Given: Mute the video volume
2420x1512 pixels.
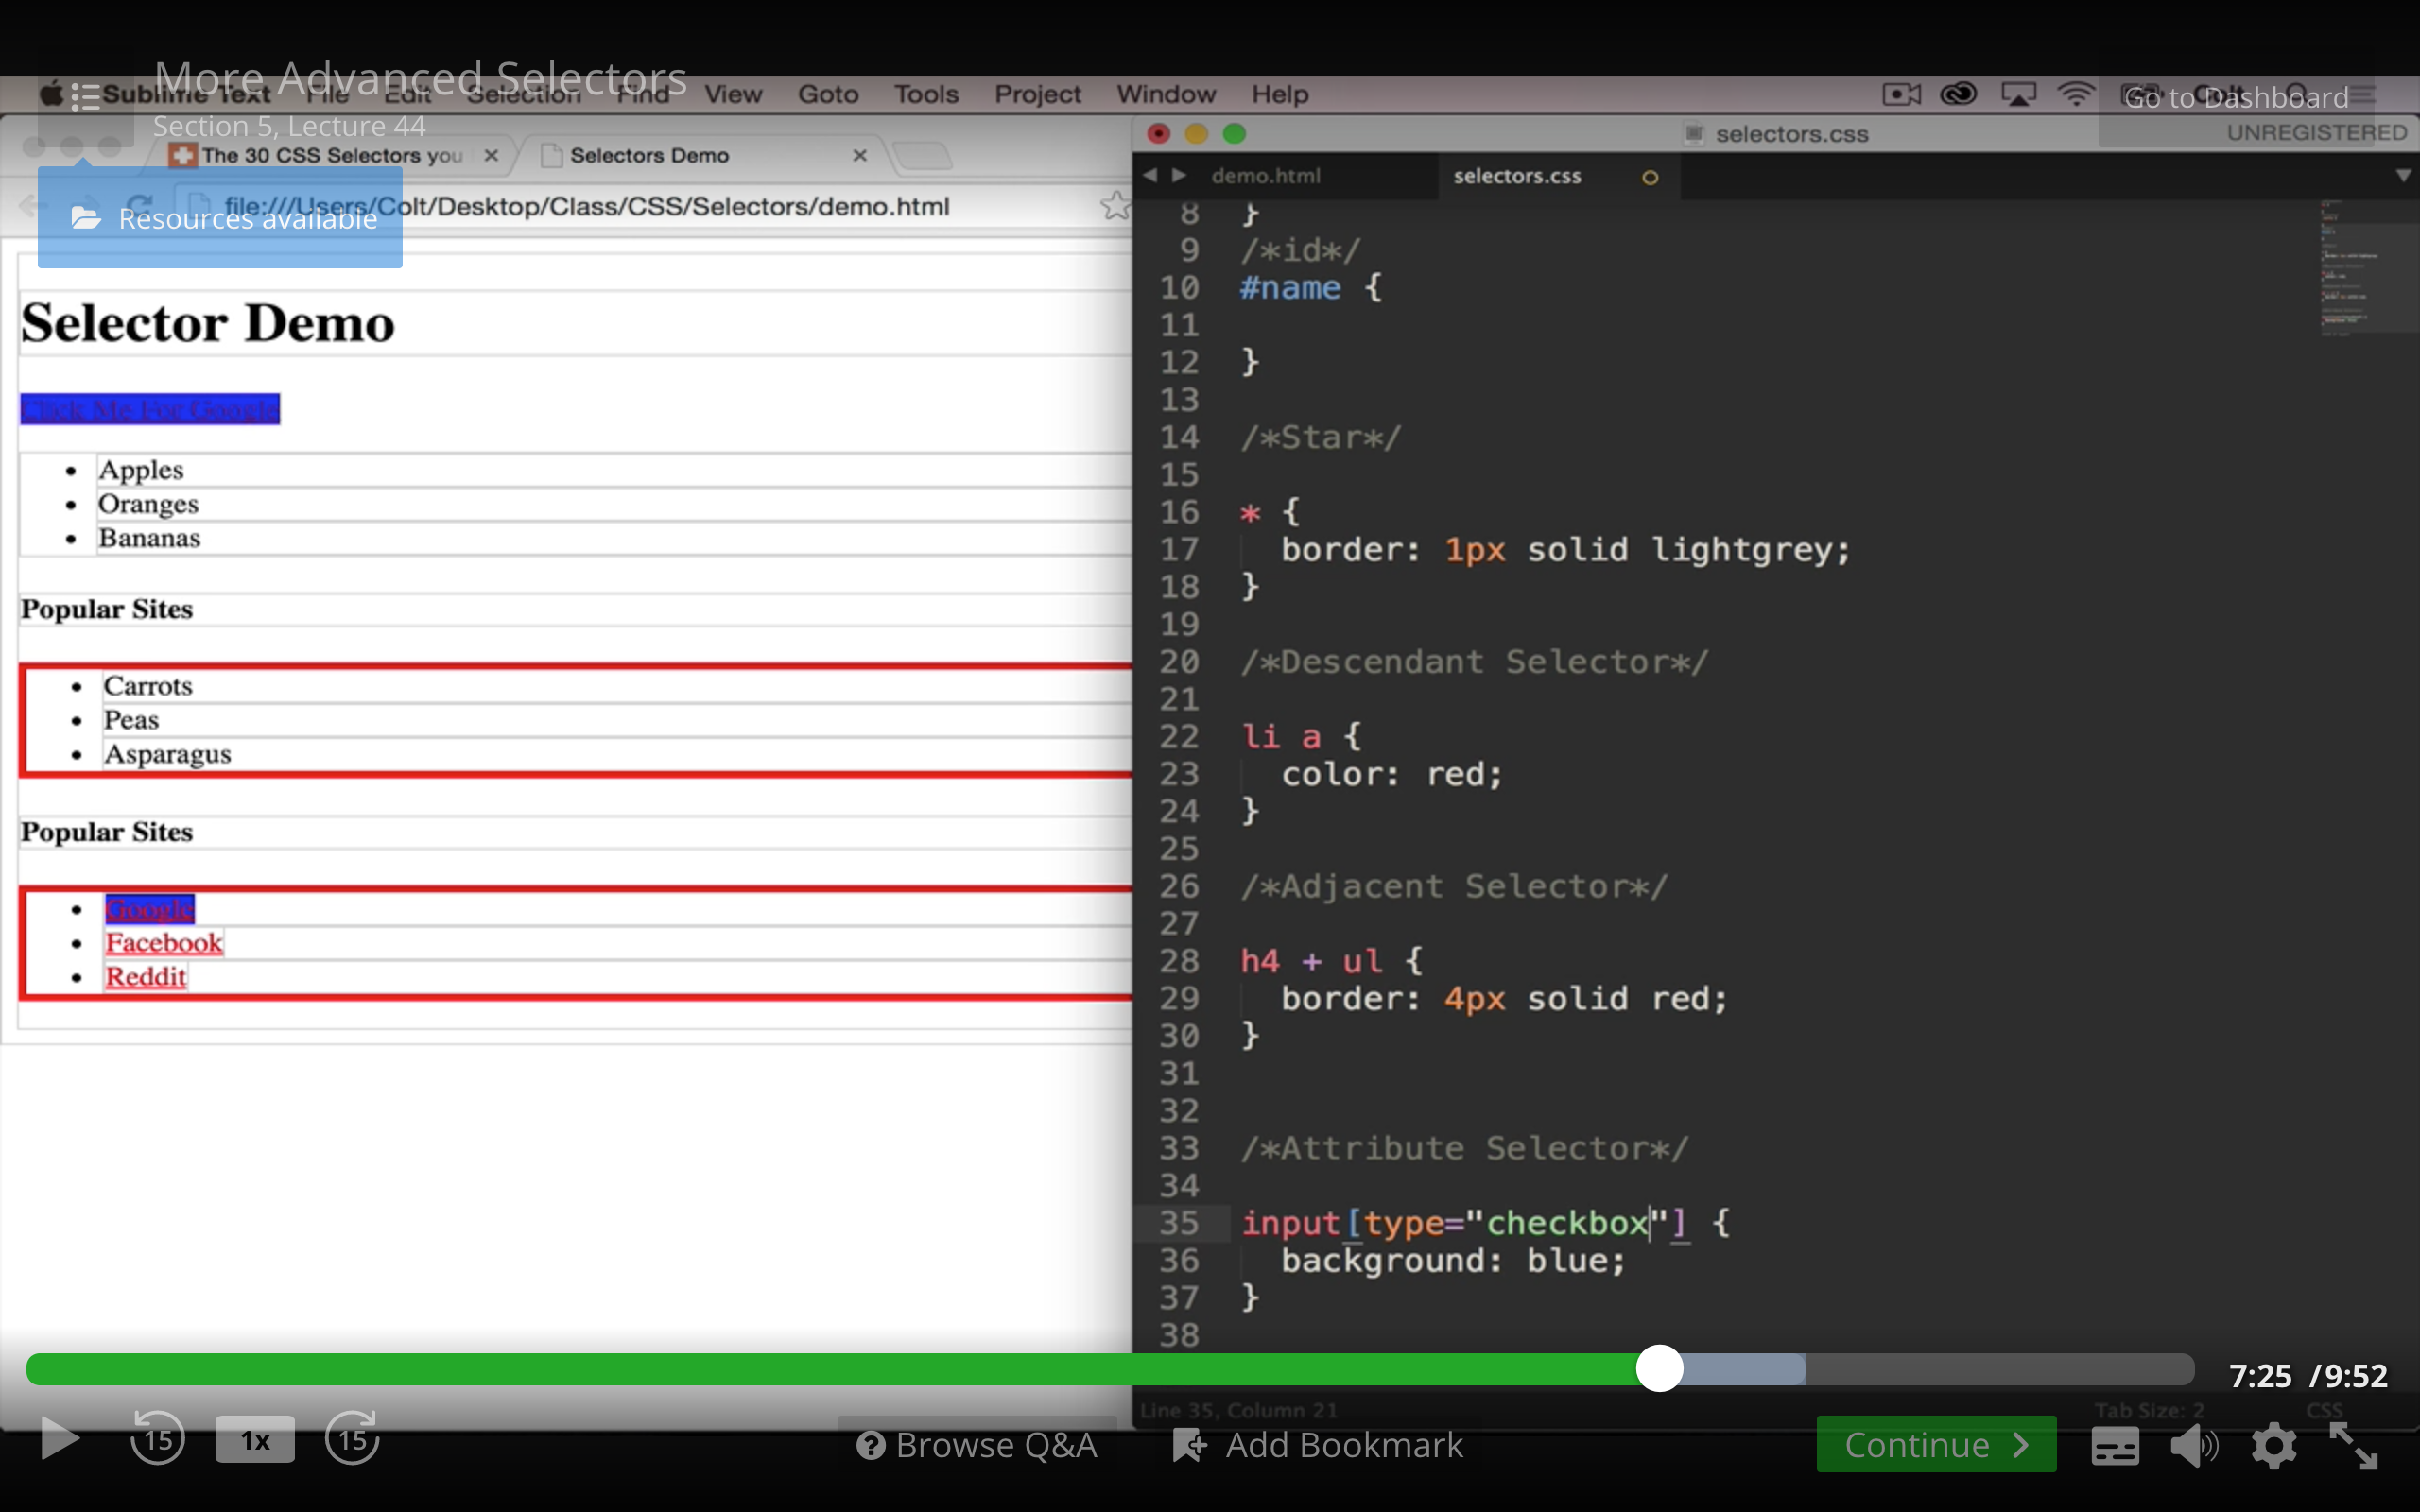Looking at the screenshot, I should point(2194,1446).
